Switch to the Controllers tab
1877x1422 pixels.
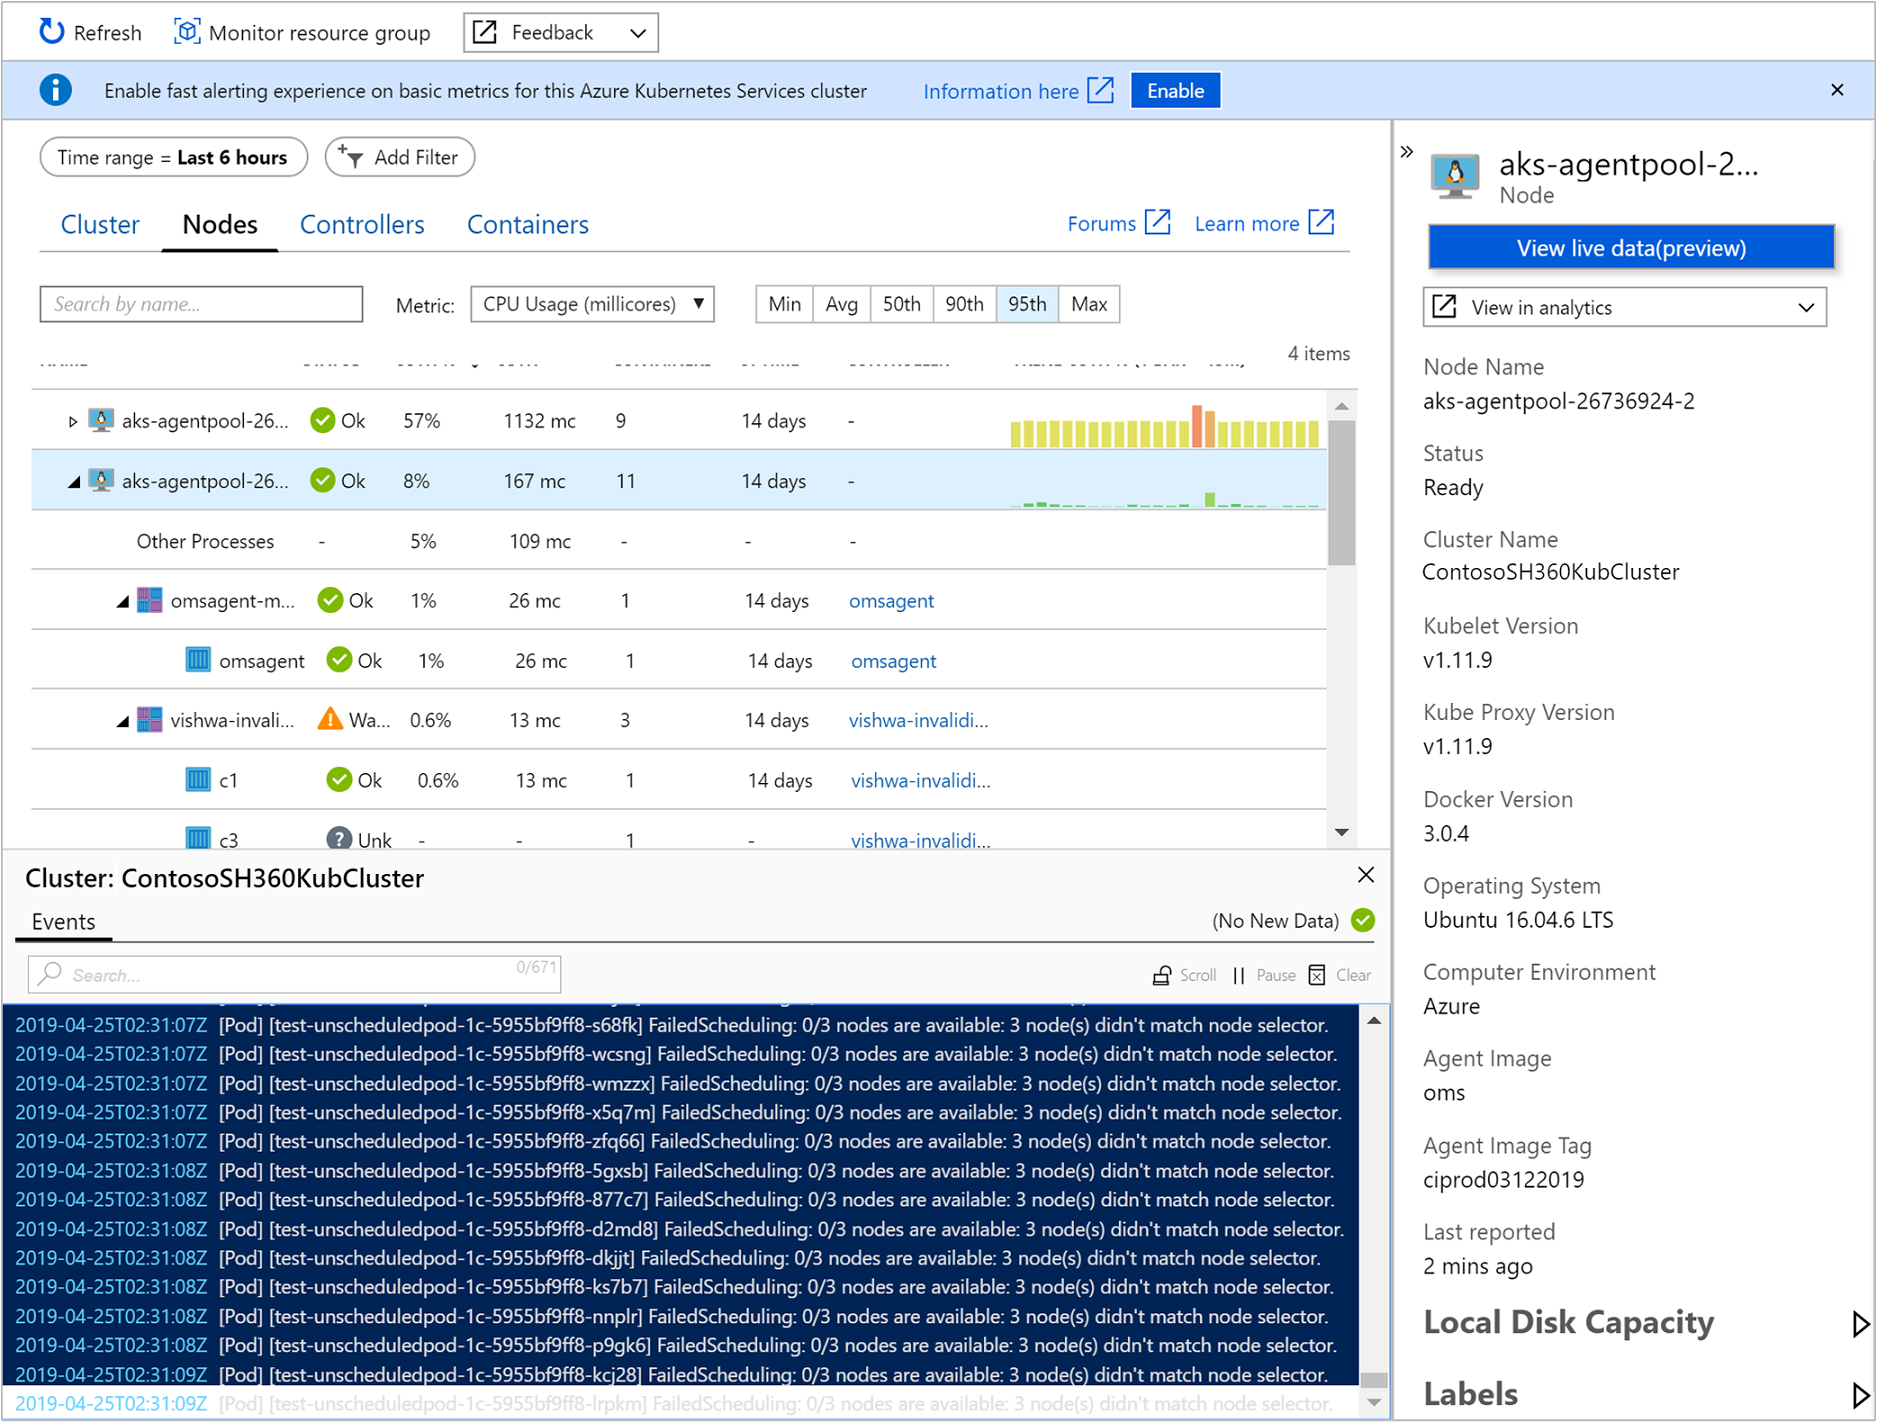[362, 225]
